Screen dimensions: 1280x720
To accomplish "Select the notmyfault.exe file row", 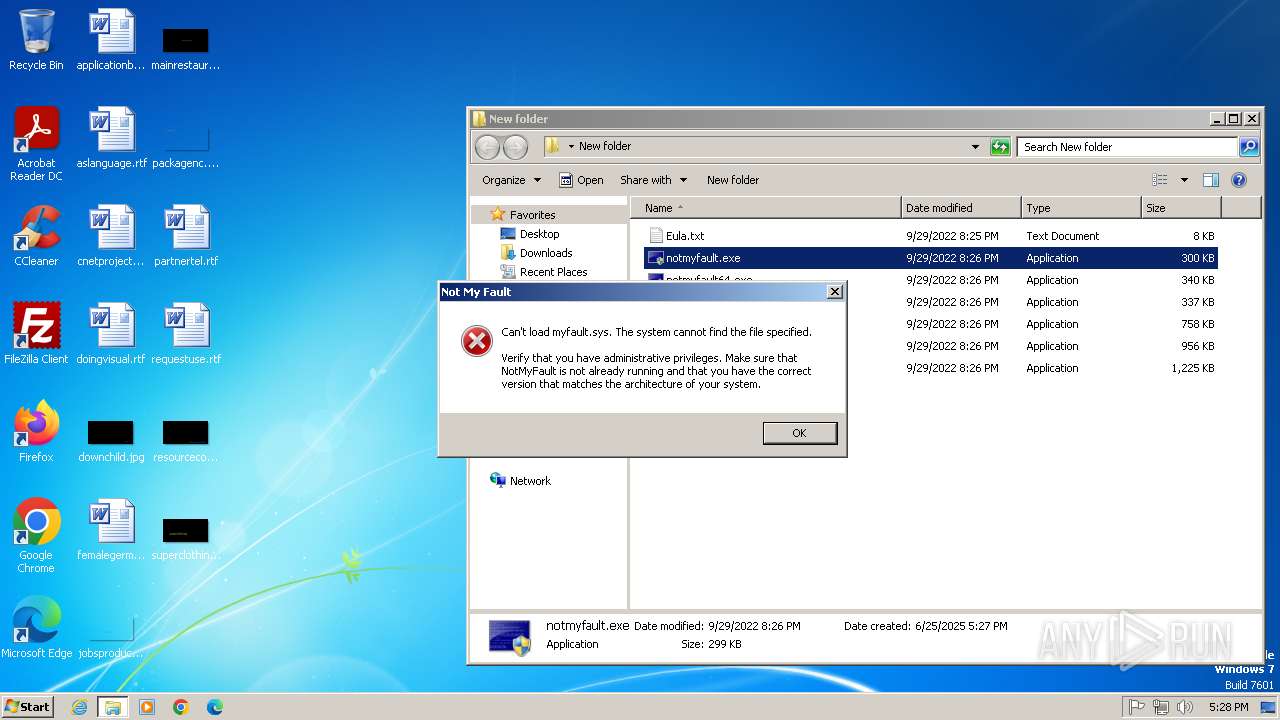I will coord(931,258).
